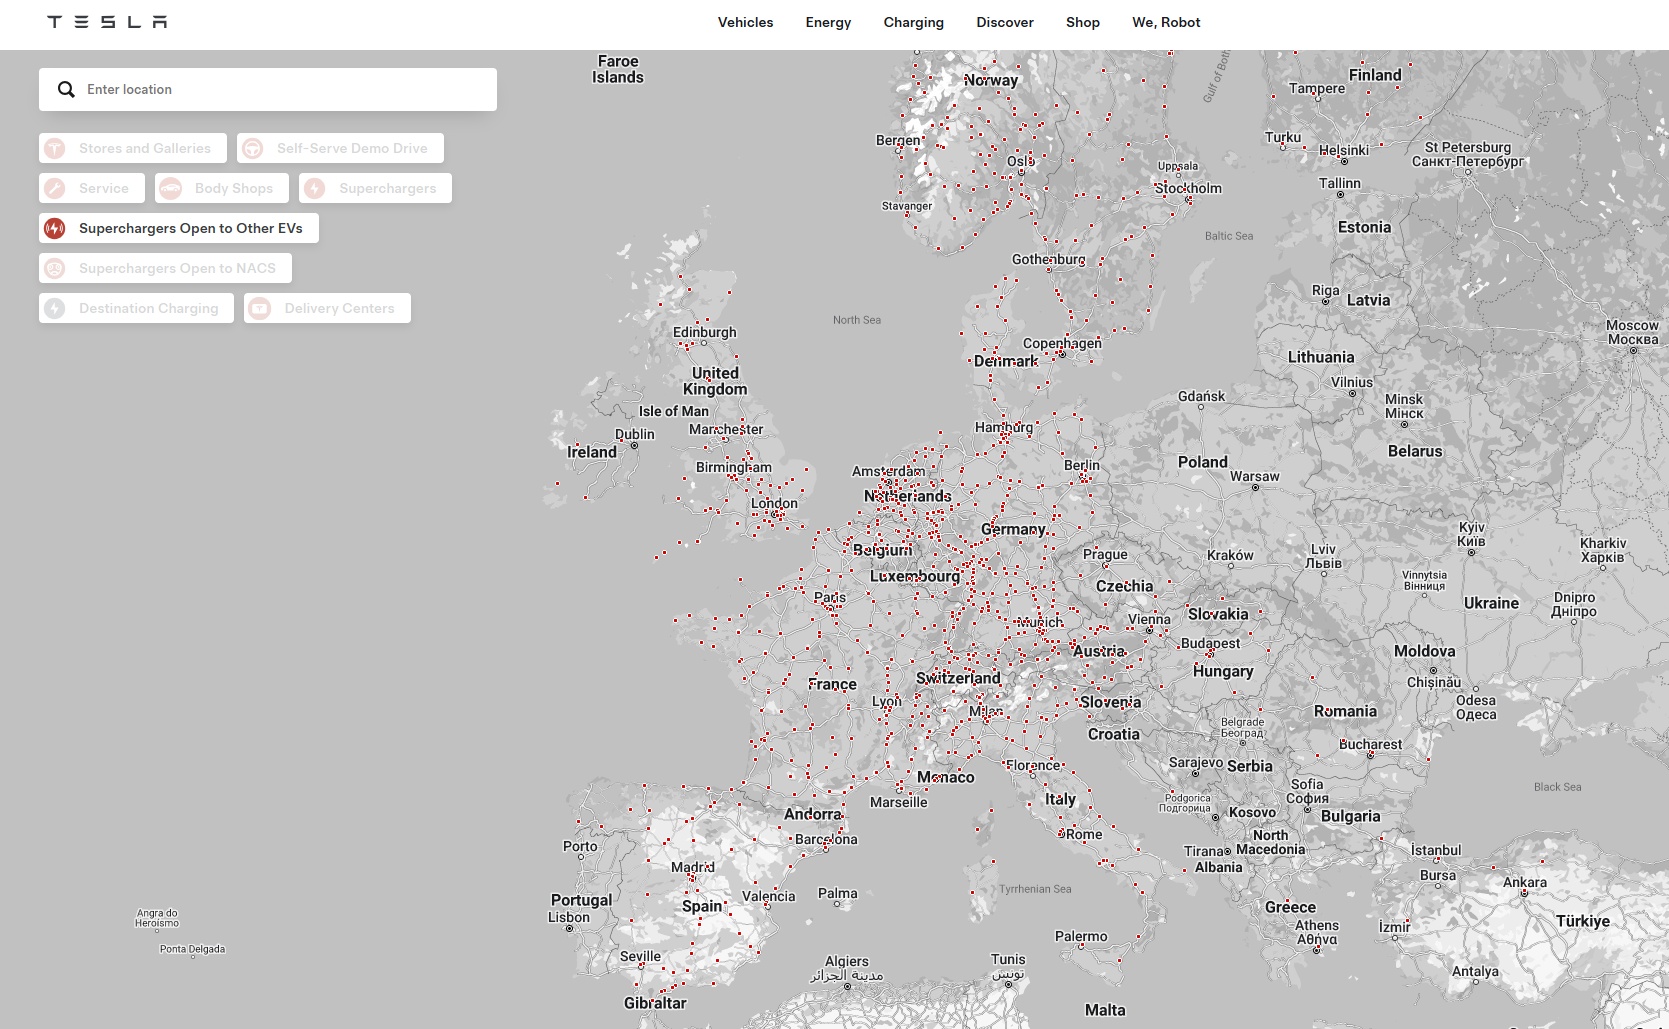The image size is (1669, 1029).
Task: Click the Marseille label on the map
Action: [x=899, y=802]
